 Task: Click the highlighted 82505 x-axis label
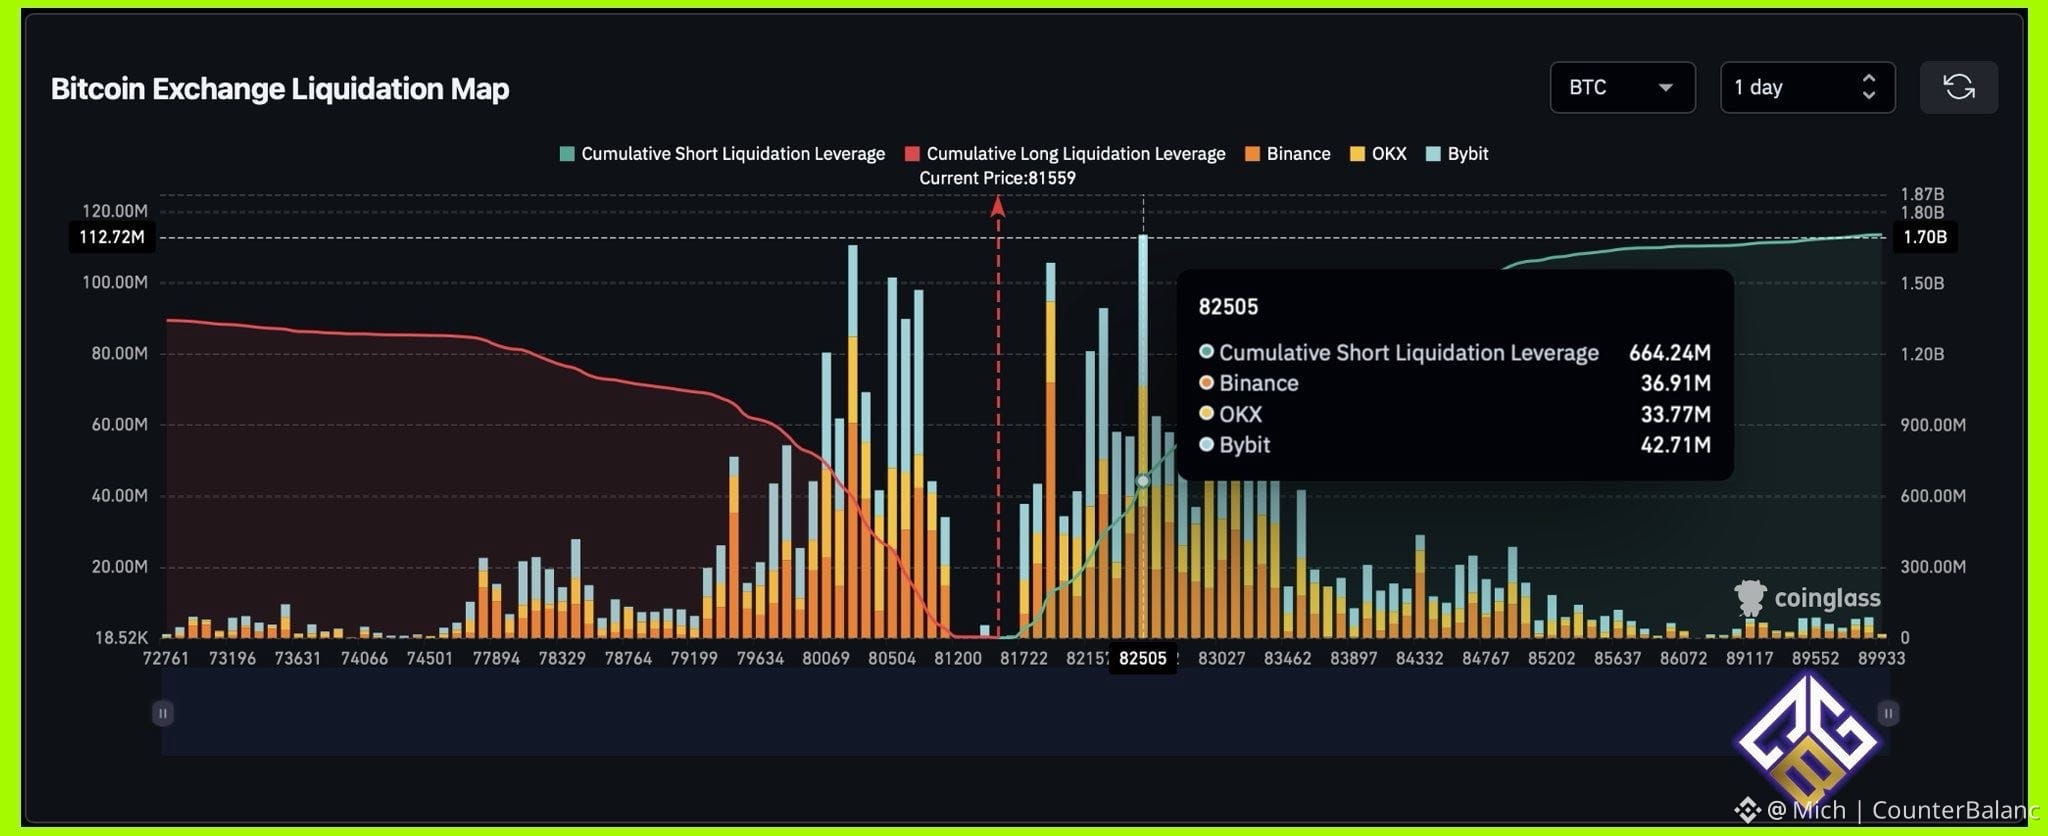coord(1142,658)
